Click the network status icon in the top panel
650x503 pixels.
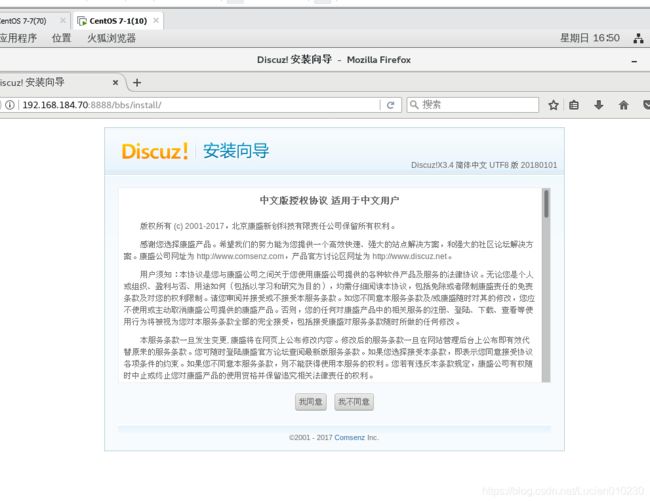tap(638, 38)
